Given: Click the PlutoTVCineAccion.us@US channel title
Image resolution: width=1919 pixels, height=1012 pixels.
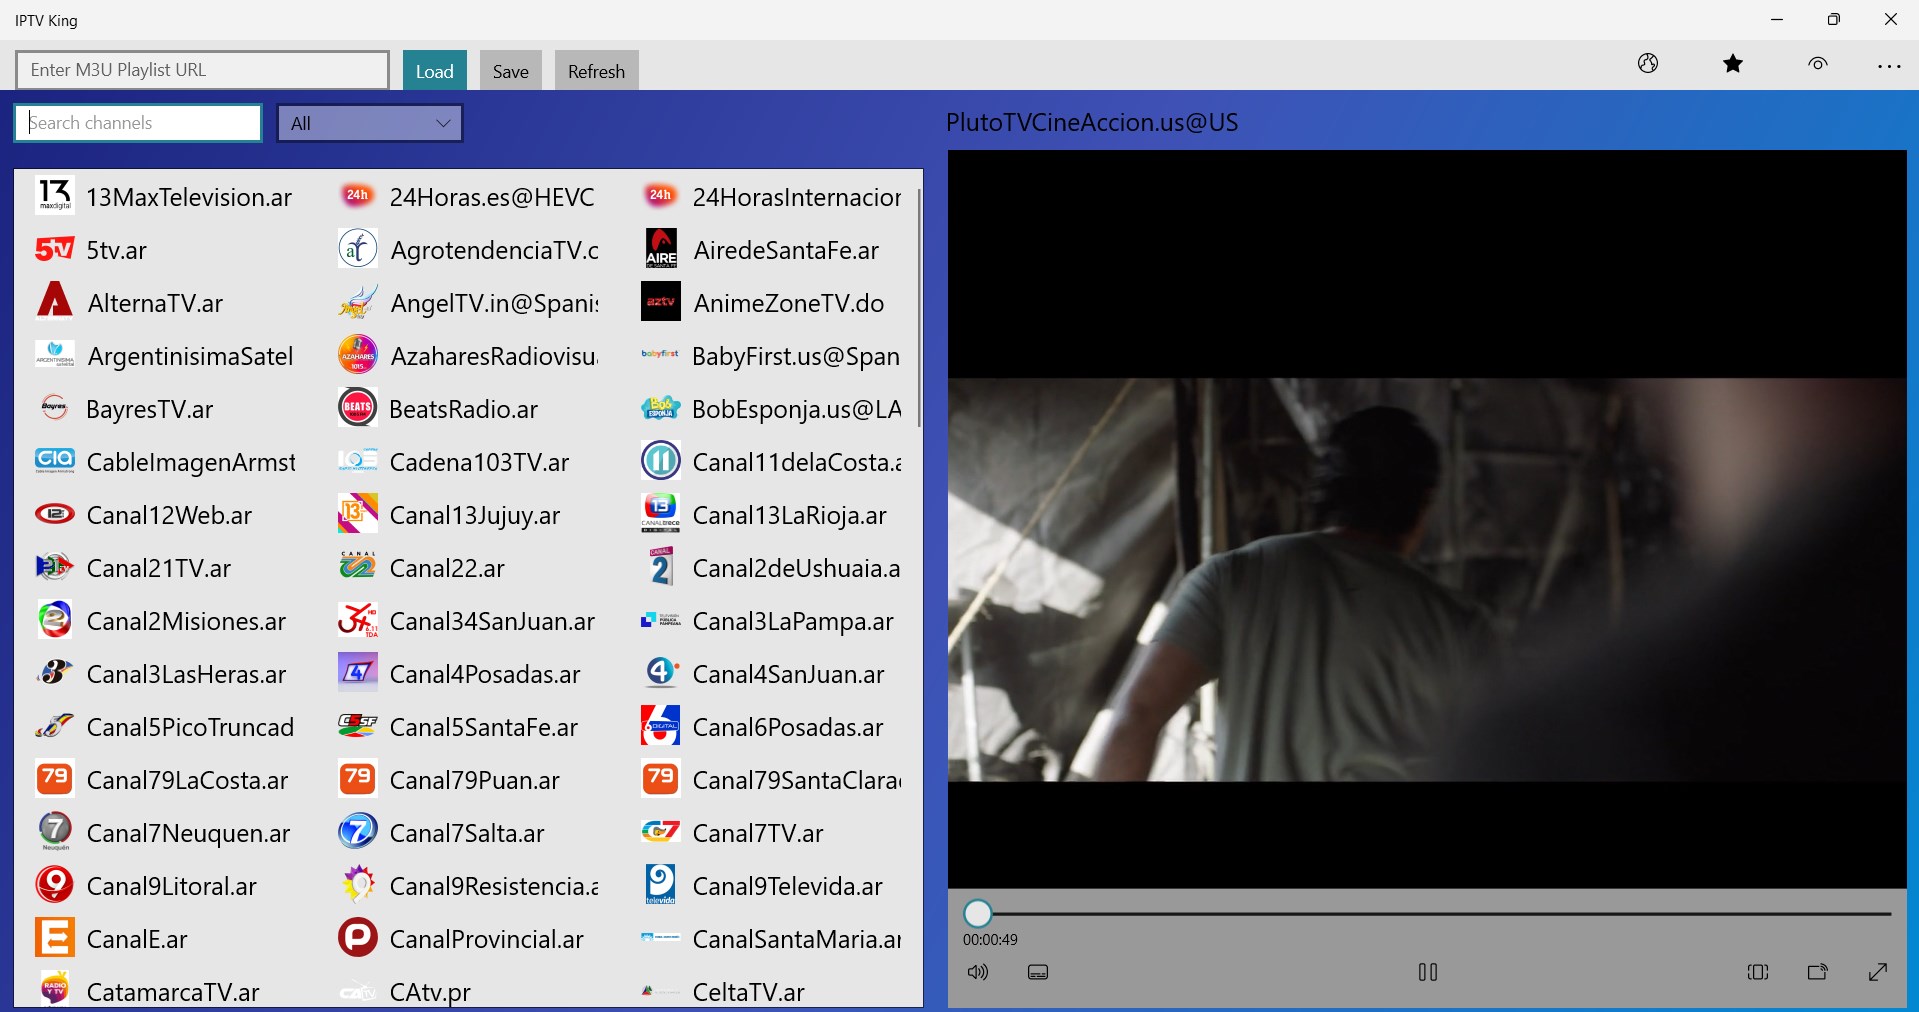Looking at the screenshot, I should point(1091,122).
